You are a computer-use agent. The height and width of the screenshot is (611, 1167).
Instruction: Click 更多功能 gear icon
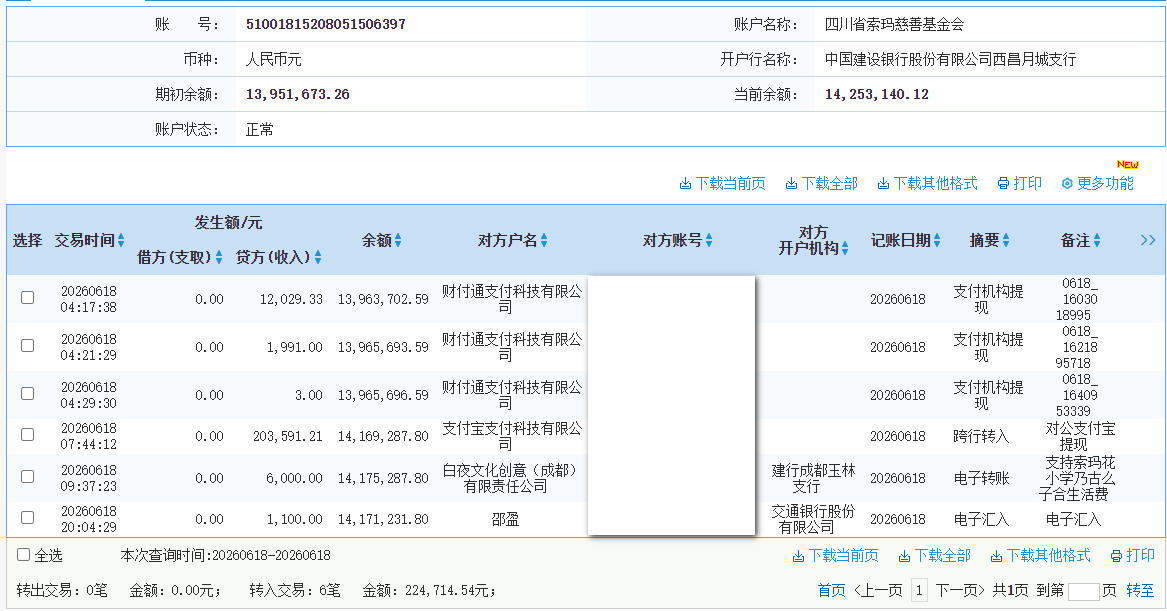coord(1067,184)
